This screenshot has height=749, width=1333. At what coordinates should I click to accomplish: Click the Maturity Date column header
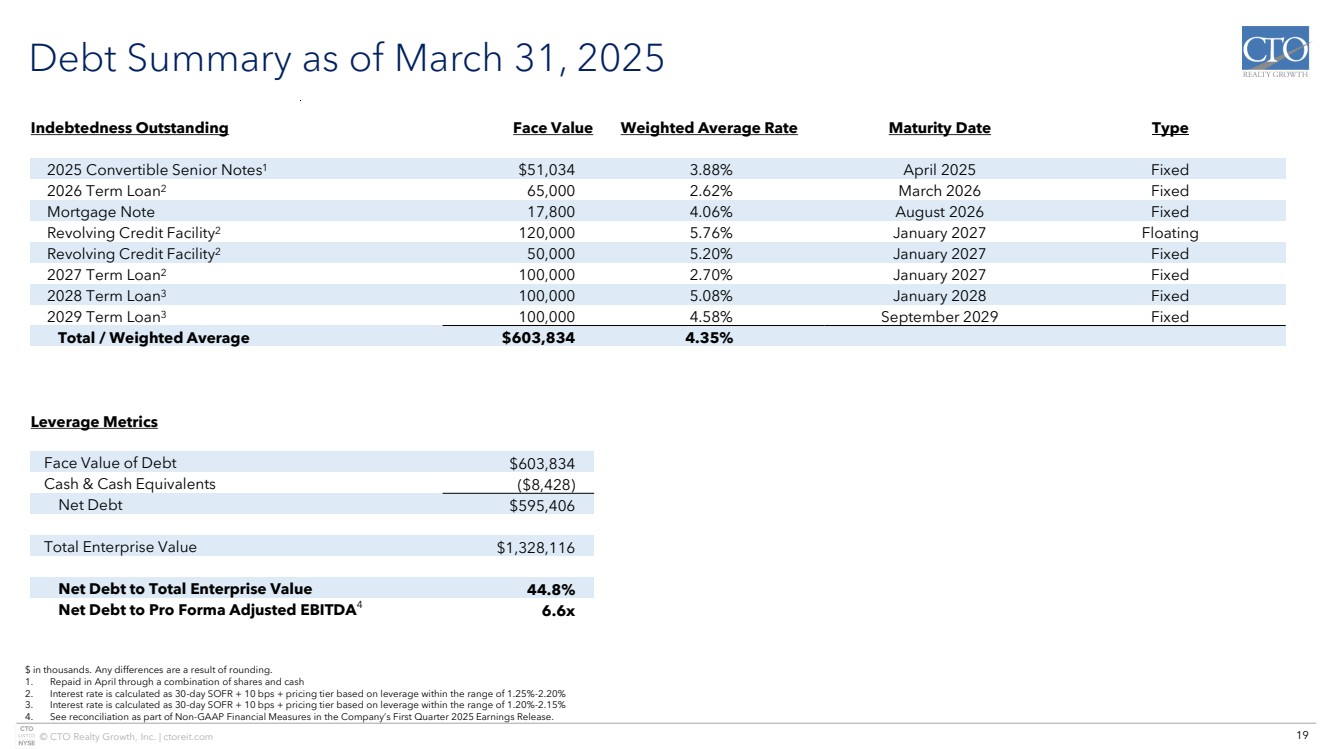939,128
